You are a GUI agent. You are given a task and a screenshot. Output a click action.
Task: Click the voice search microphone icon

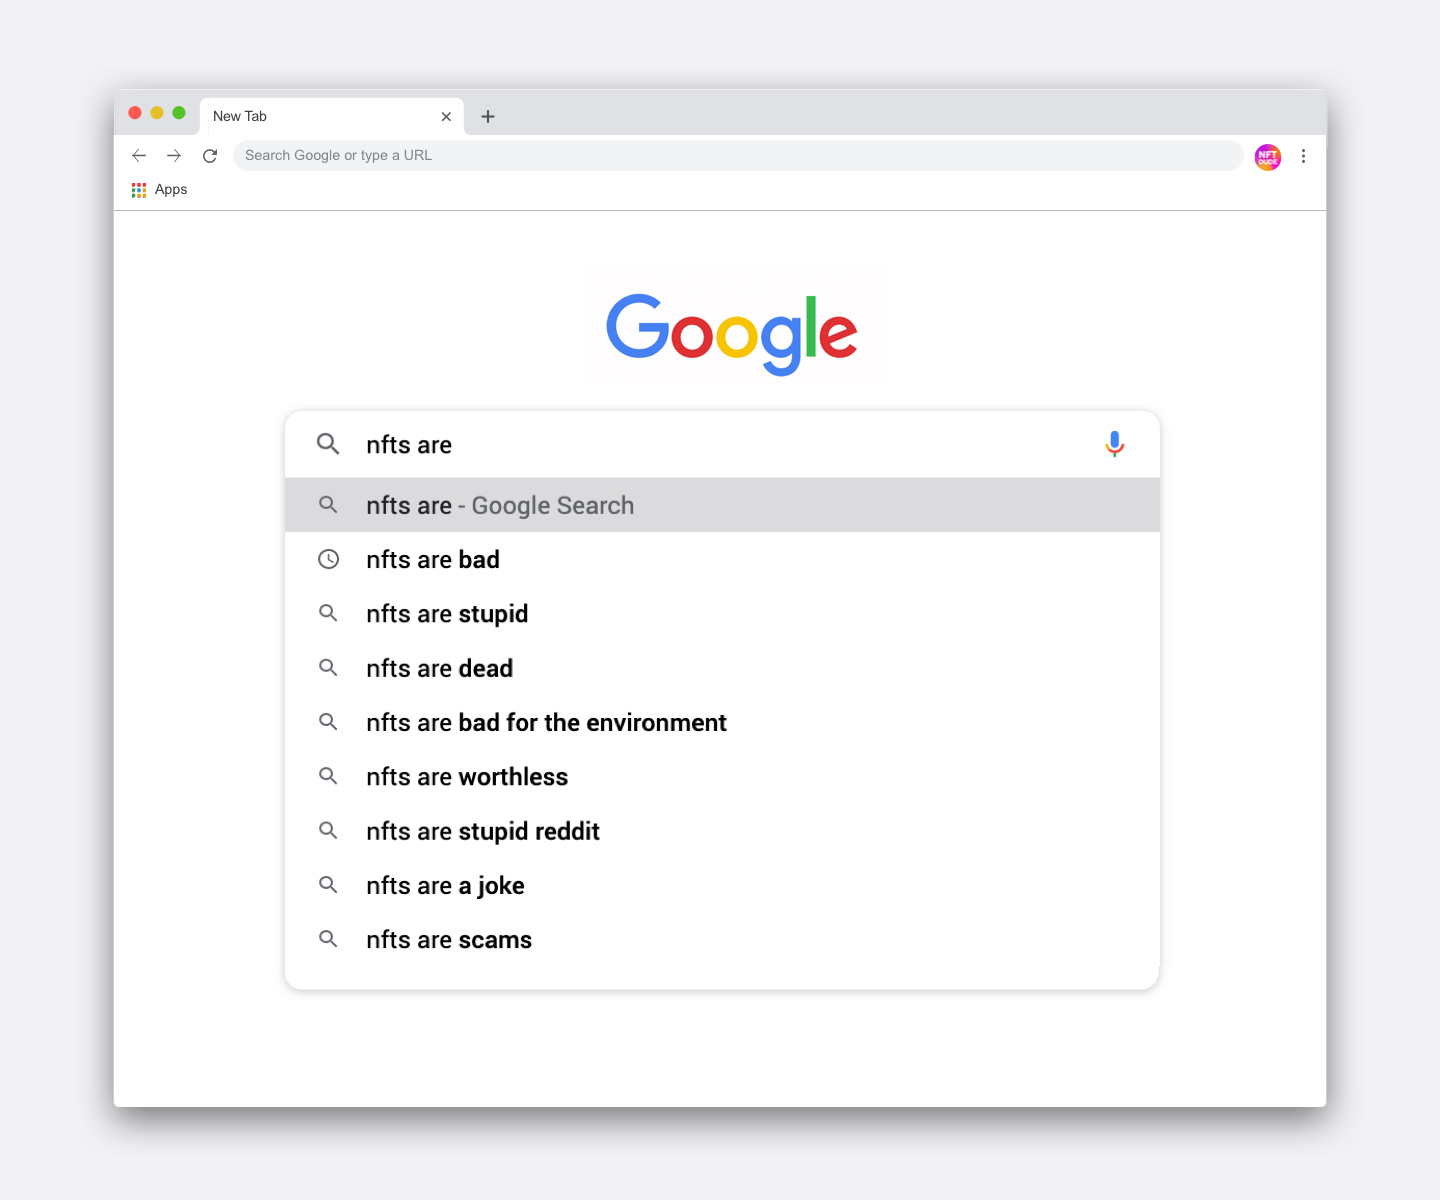pyautogui.click(x=1114, y=444)
